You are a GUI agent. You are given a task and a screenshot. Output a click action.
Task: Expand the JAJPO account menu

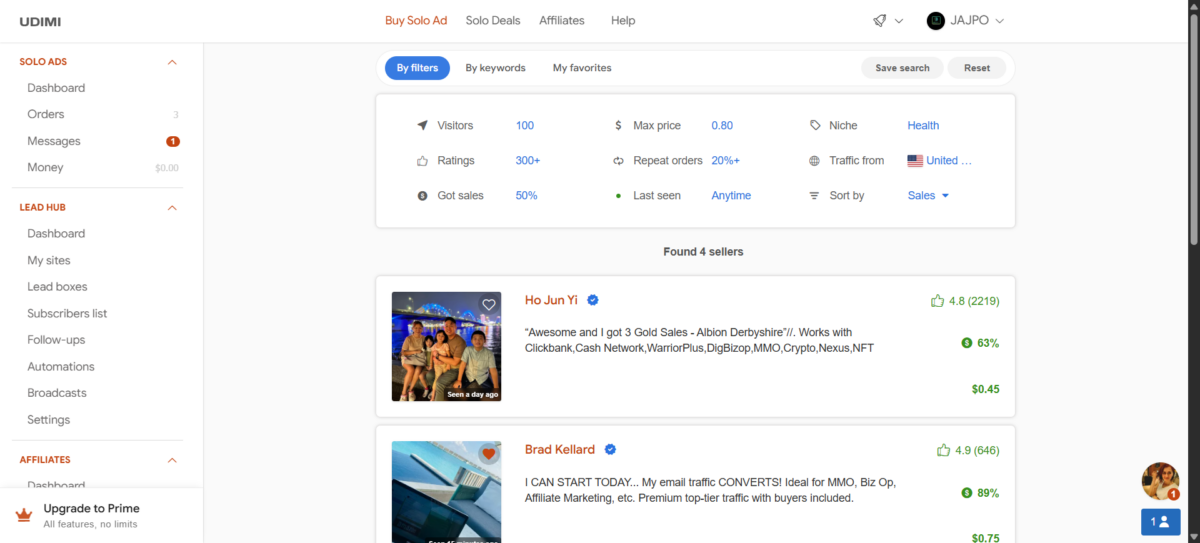coord(999,21)
